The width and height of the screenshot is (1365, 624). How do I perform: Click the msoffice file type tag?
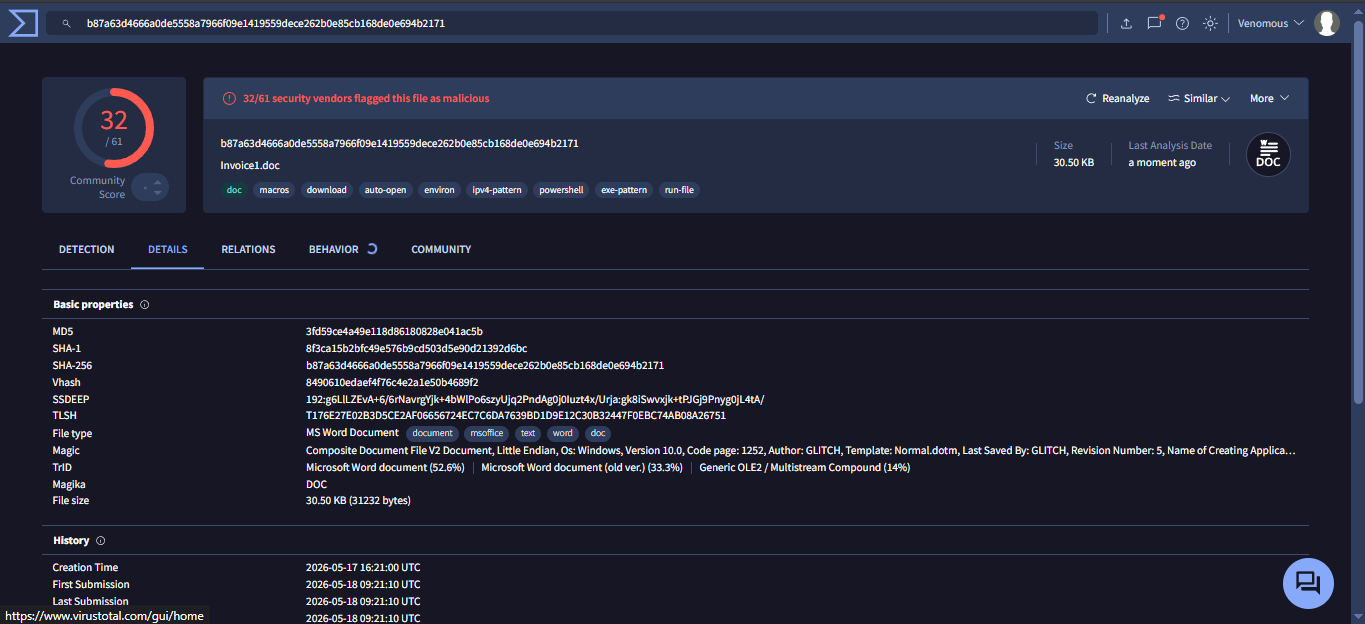point(486,433)
